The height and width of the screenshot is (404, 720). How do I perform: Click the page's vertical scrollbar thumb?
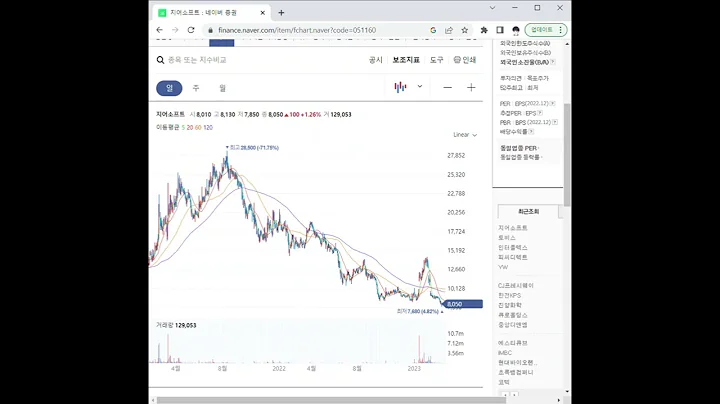(x=567, y=155)
